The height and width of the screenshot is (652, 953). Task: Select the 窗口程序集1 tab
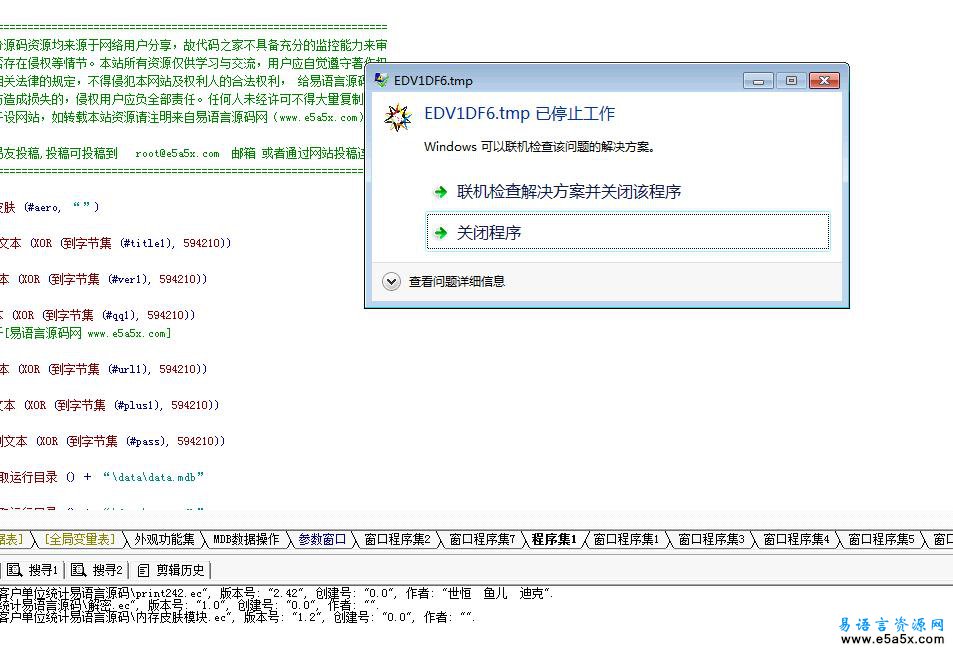[627, 539]
